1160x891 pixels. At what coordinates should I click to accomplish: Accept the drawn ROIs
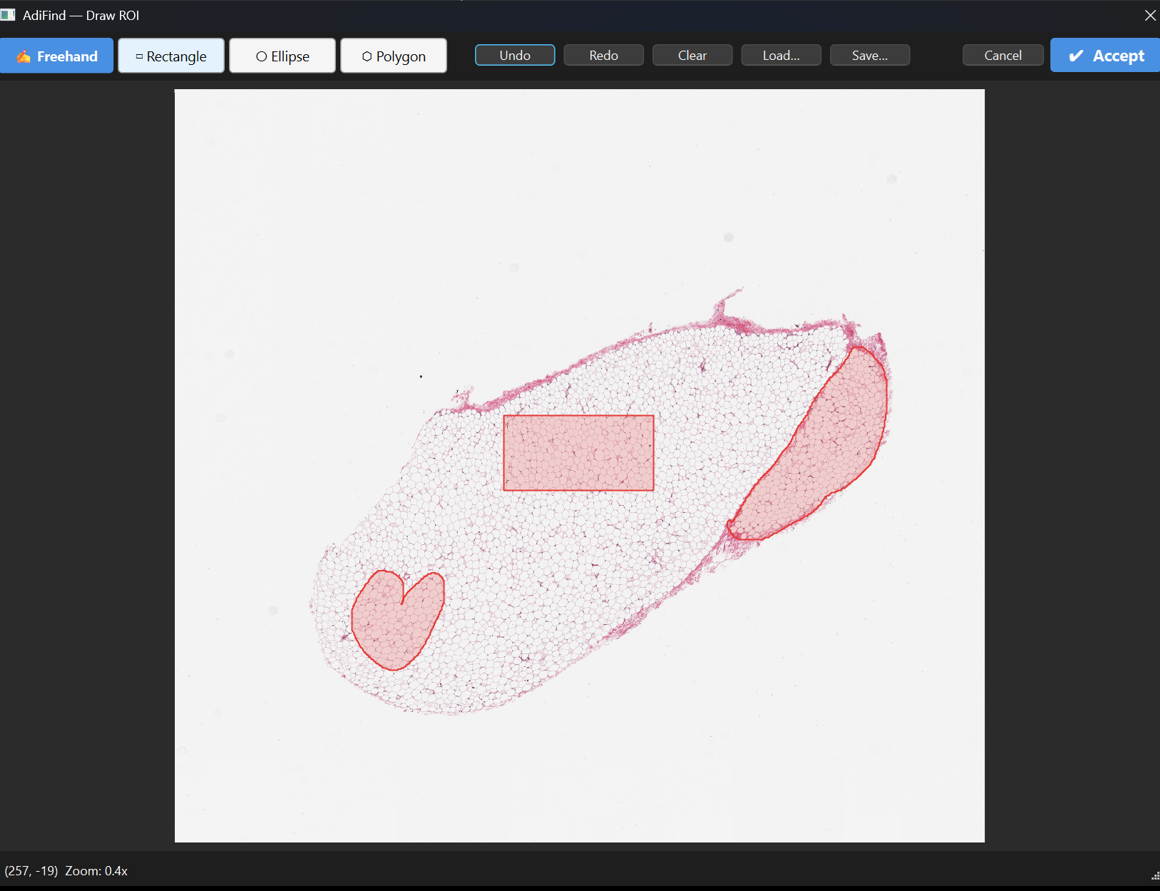click(x=1105, y=56)
